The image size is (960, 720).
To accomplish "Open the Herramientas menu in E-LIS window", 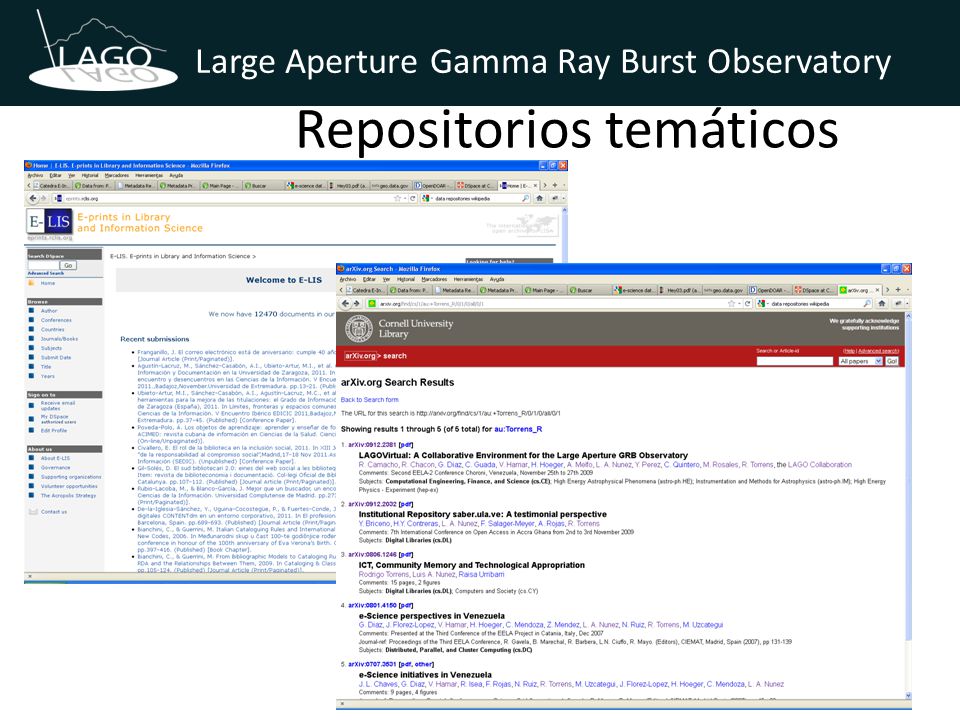I will (x=149, y=175).
